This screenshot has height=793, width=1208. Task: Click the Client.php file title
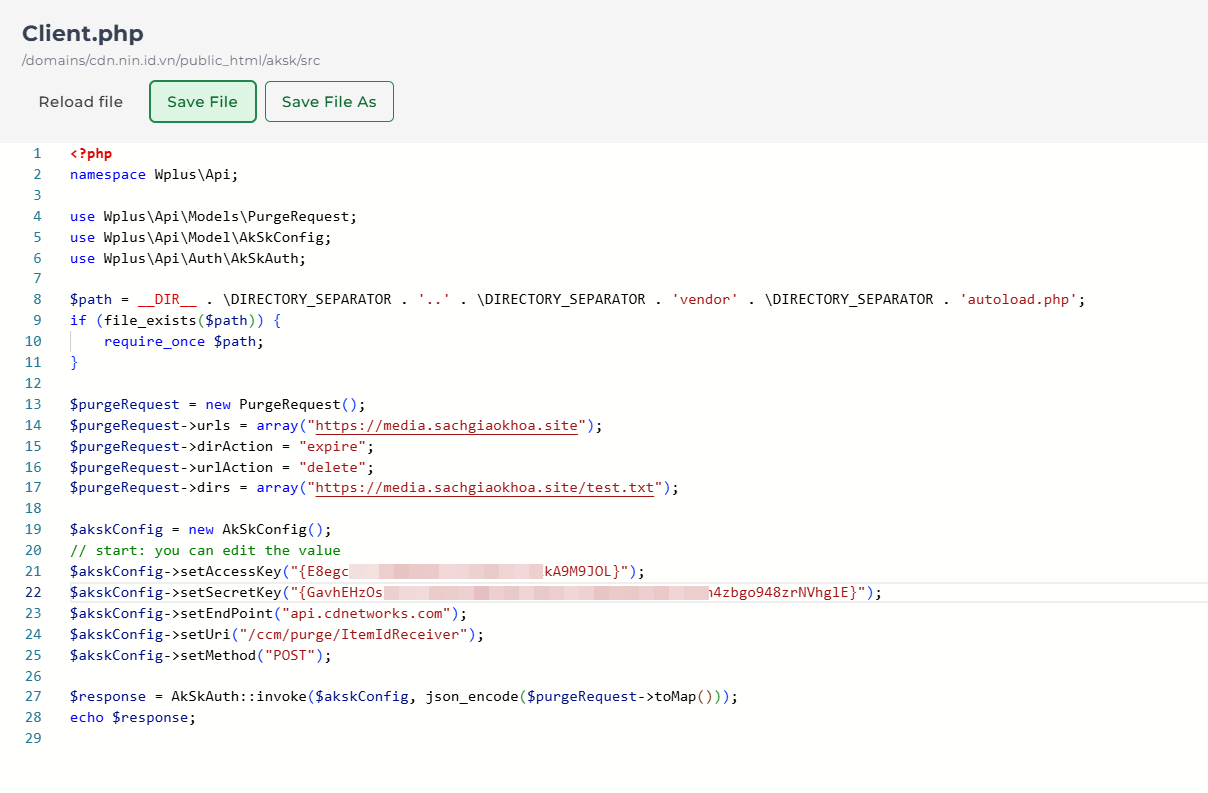83,33
